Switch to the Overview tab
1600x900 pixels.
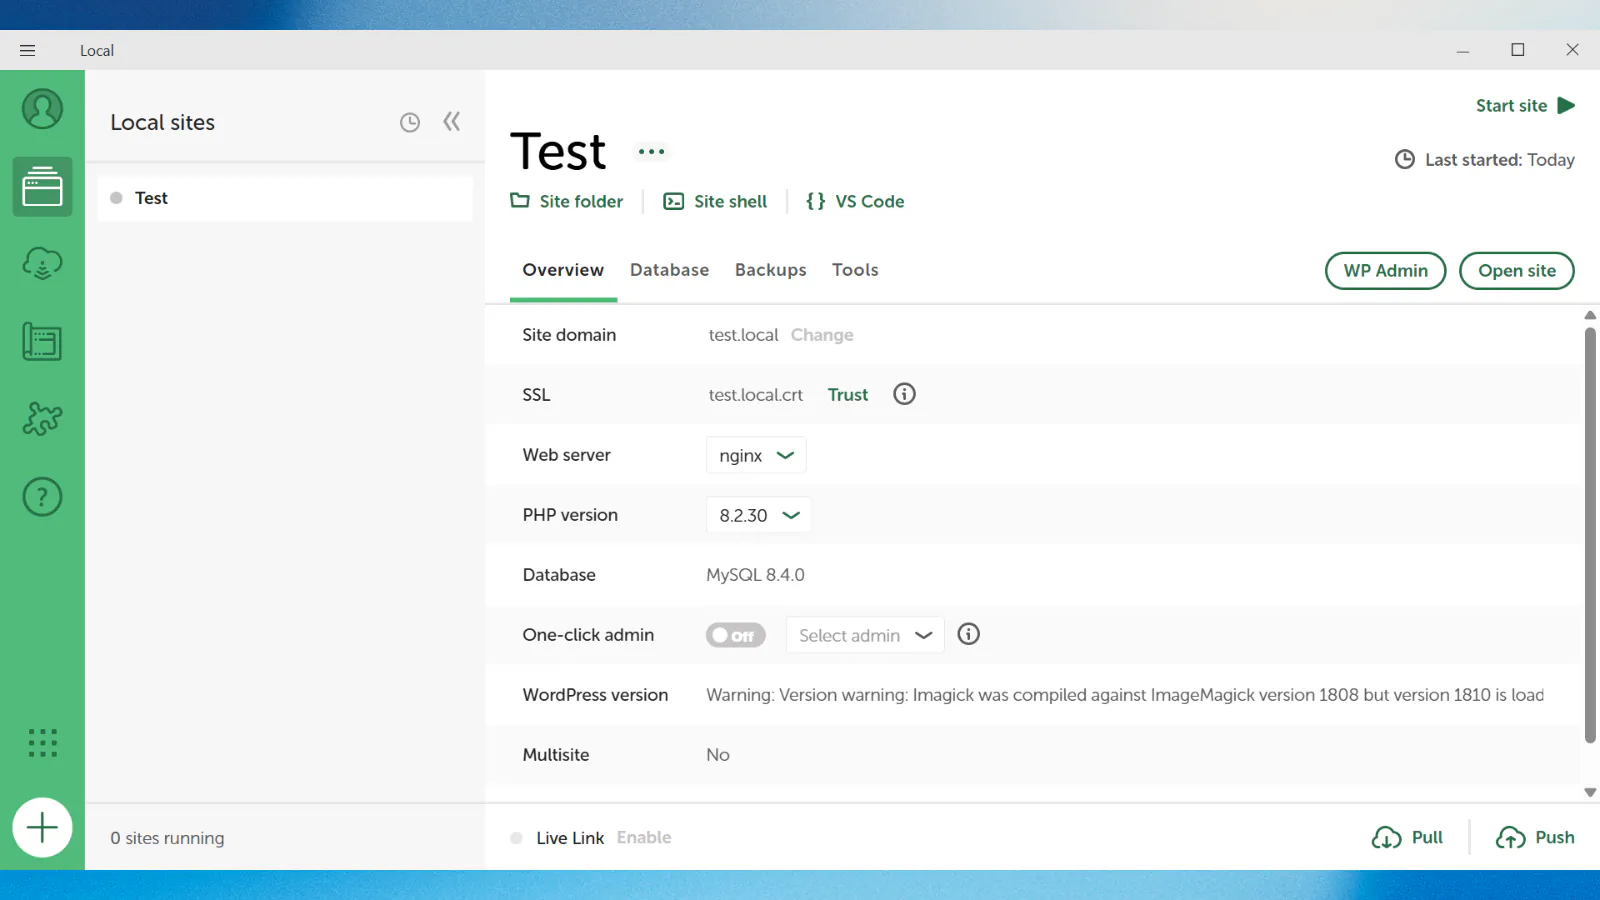[563, 270]
